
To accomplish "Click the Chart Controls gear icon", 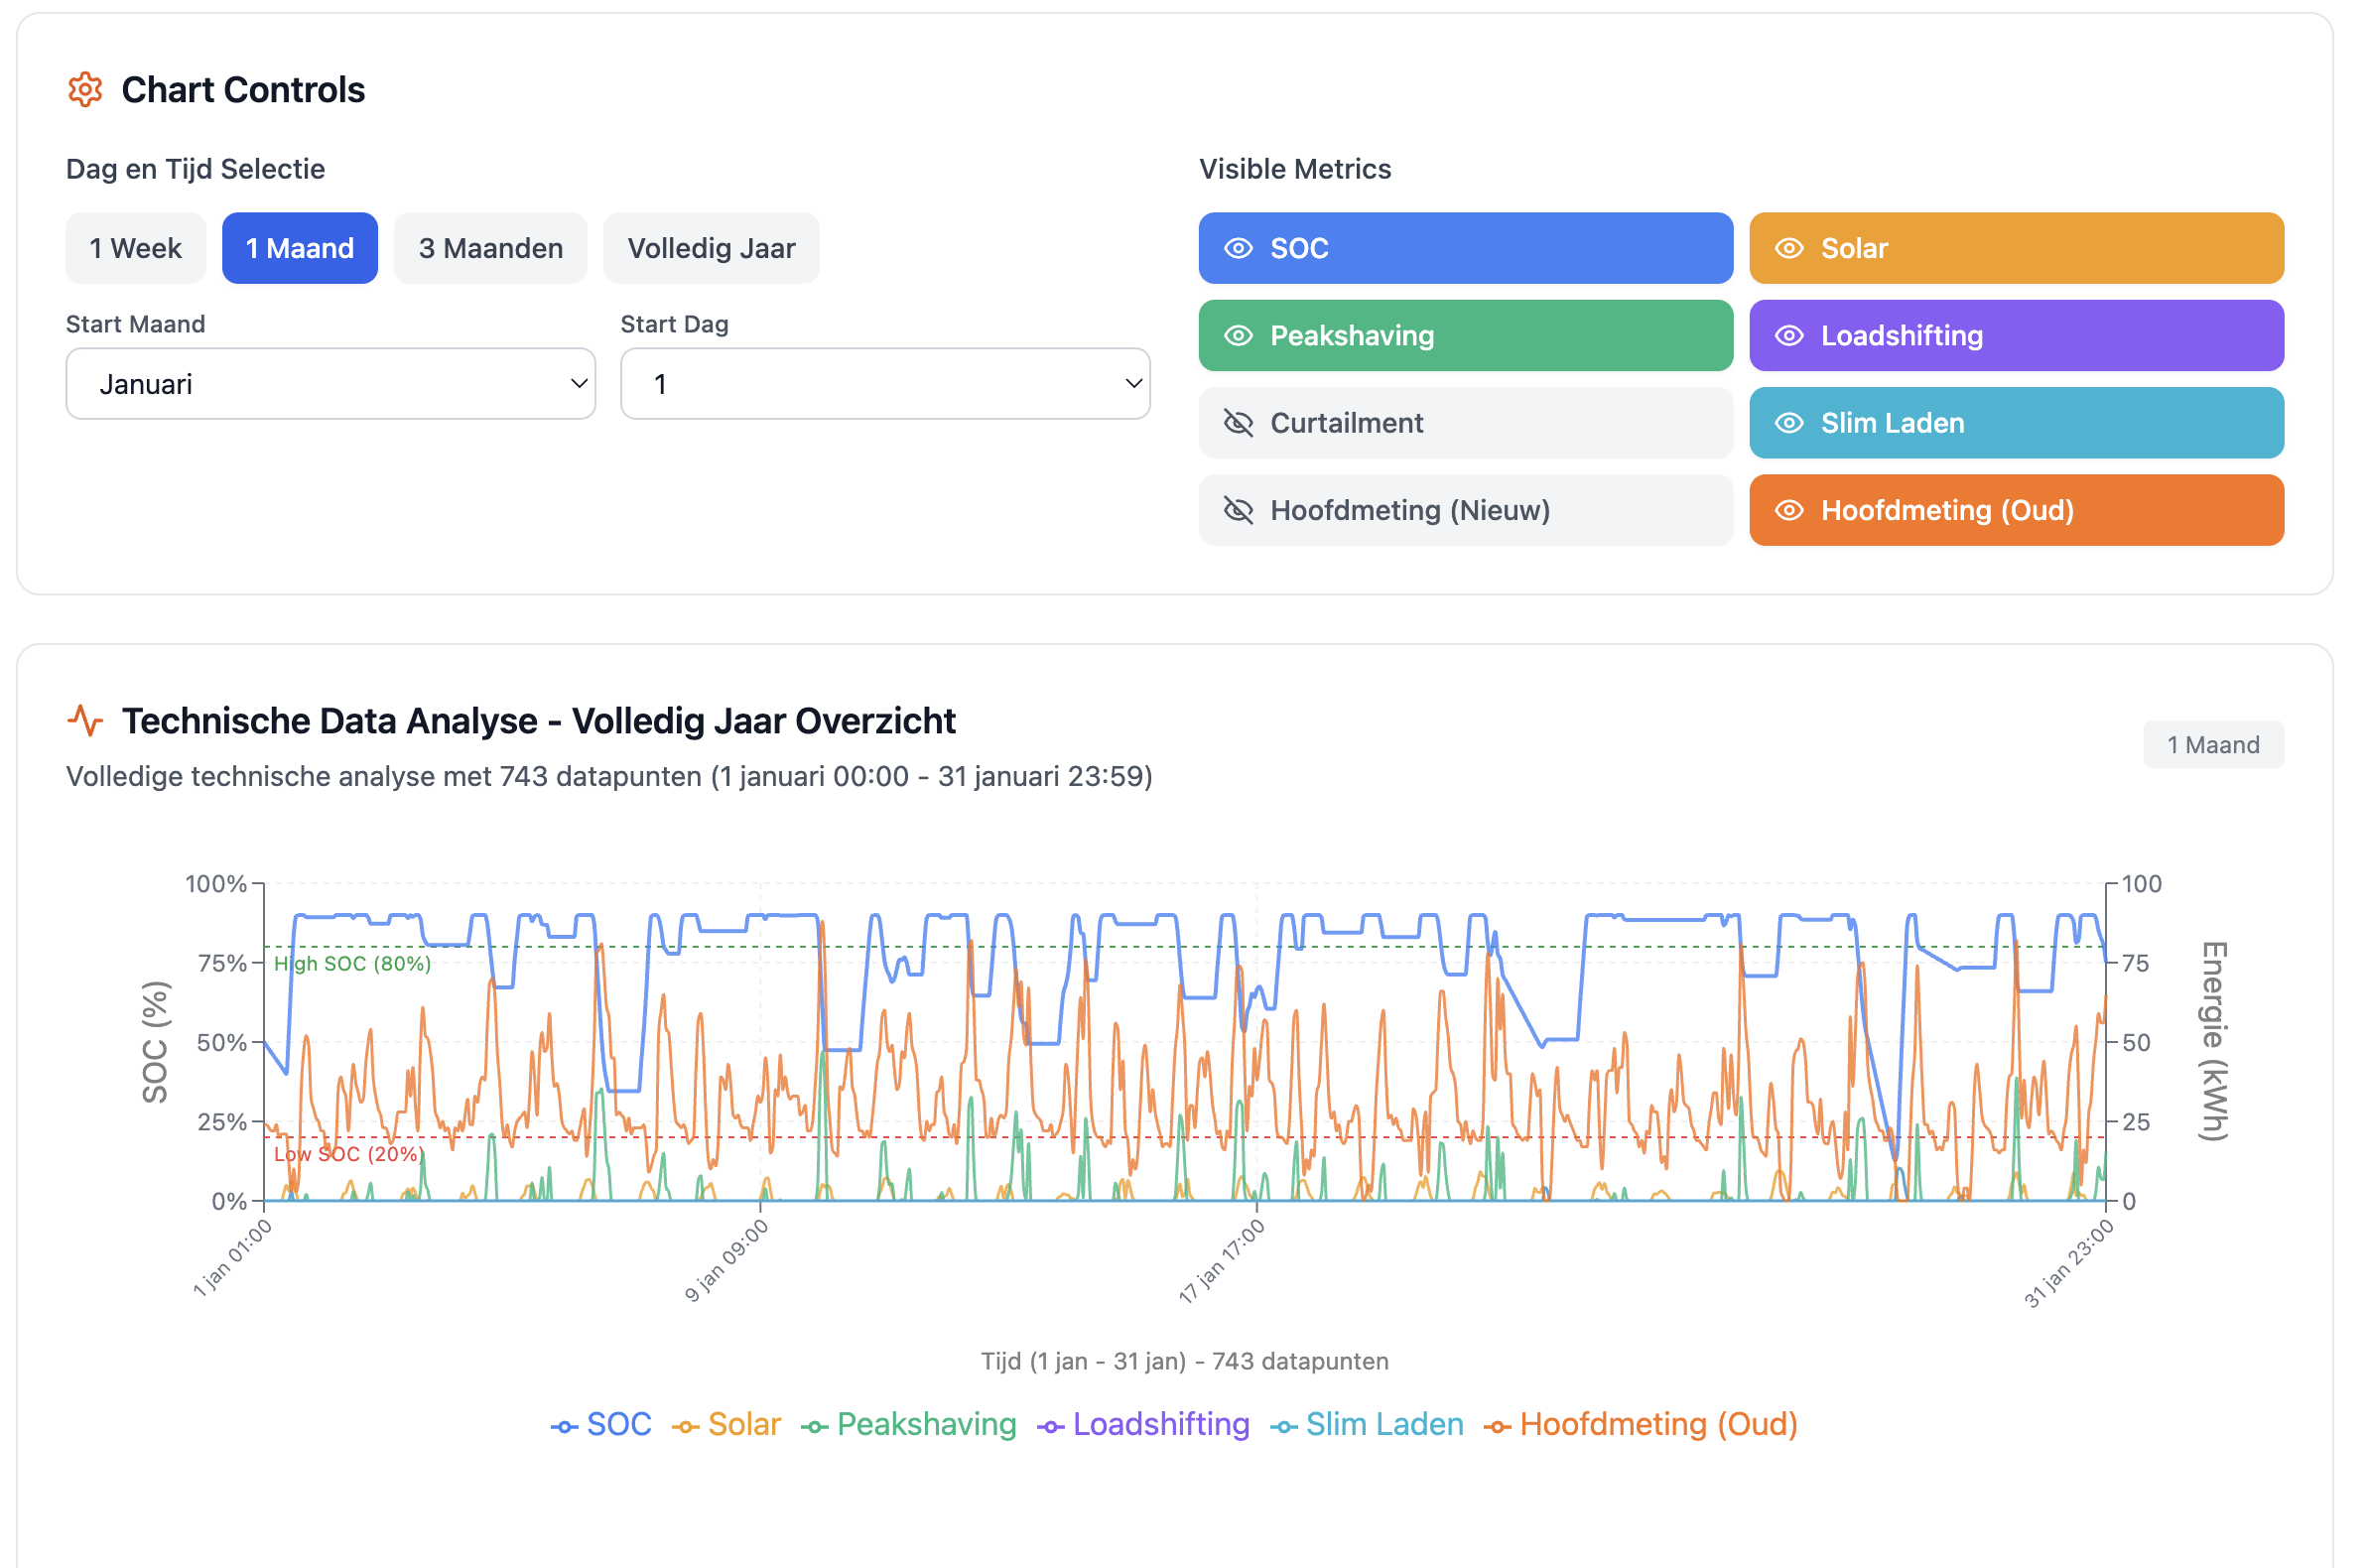I will click(85, 90).
